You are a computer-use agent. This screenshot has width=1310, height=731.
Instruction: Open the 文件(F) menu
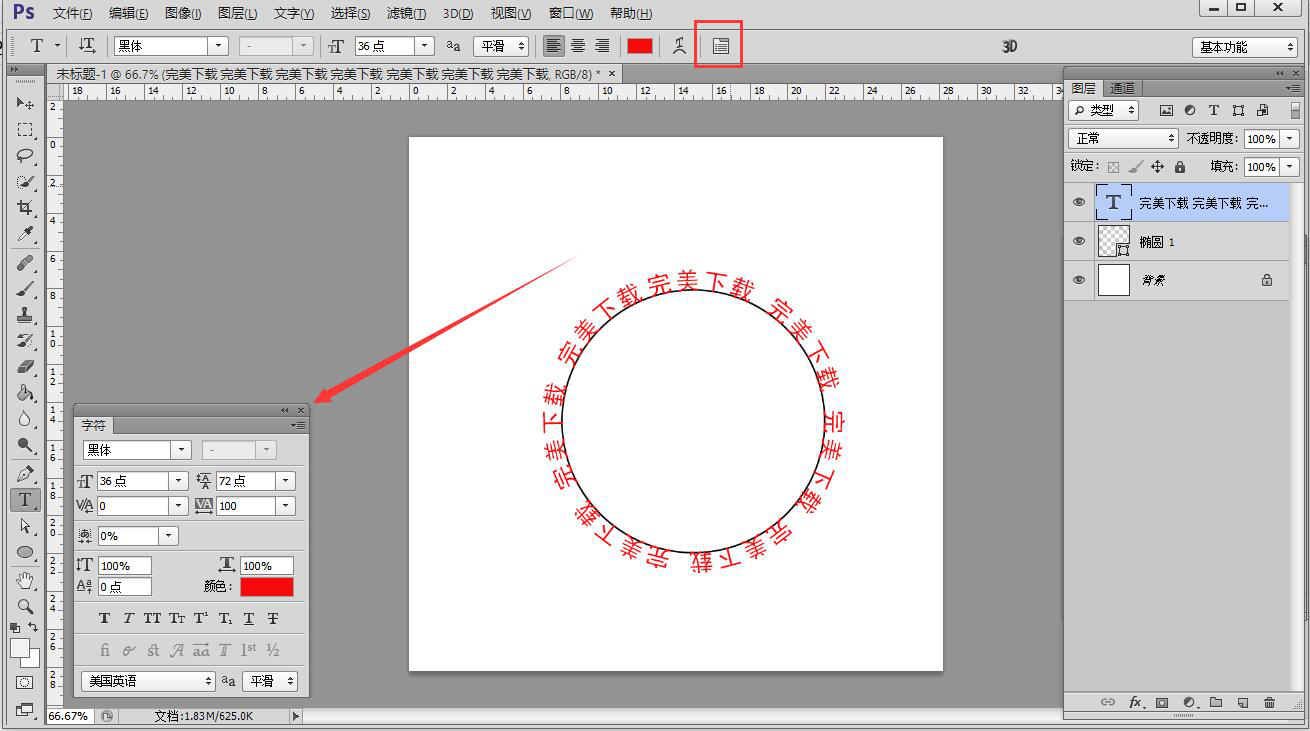coord(73,13)
